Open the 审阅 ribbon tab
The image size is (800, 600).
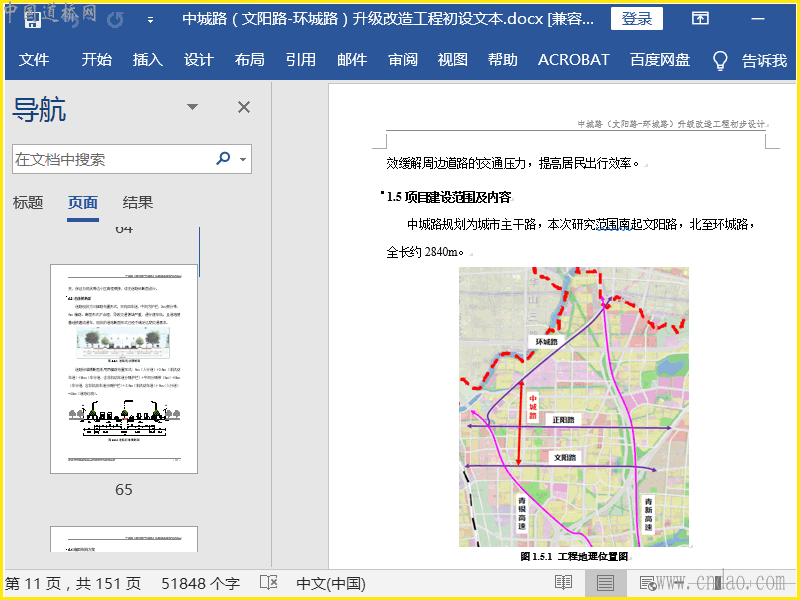(403, 60)
